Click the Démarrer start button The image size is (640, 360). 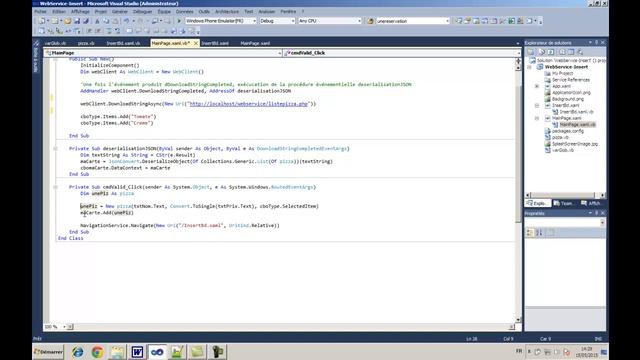pos(48,352)
